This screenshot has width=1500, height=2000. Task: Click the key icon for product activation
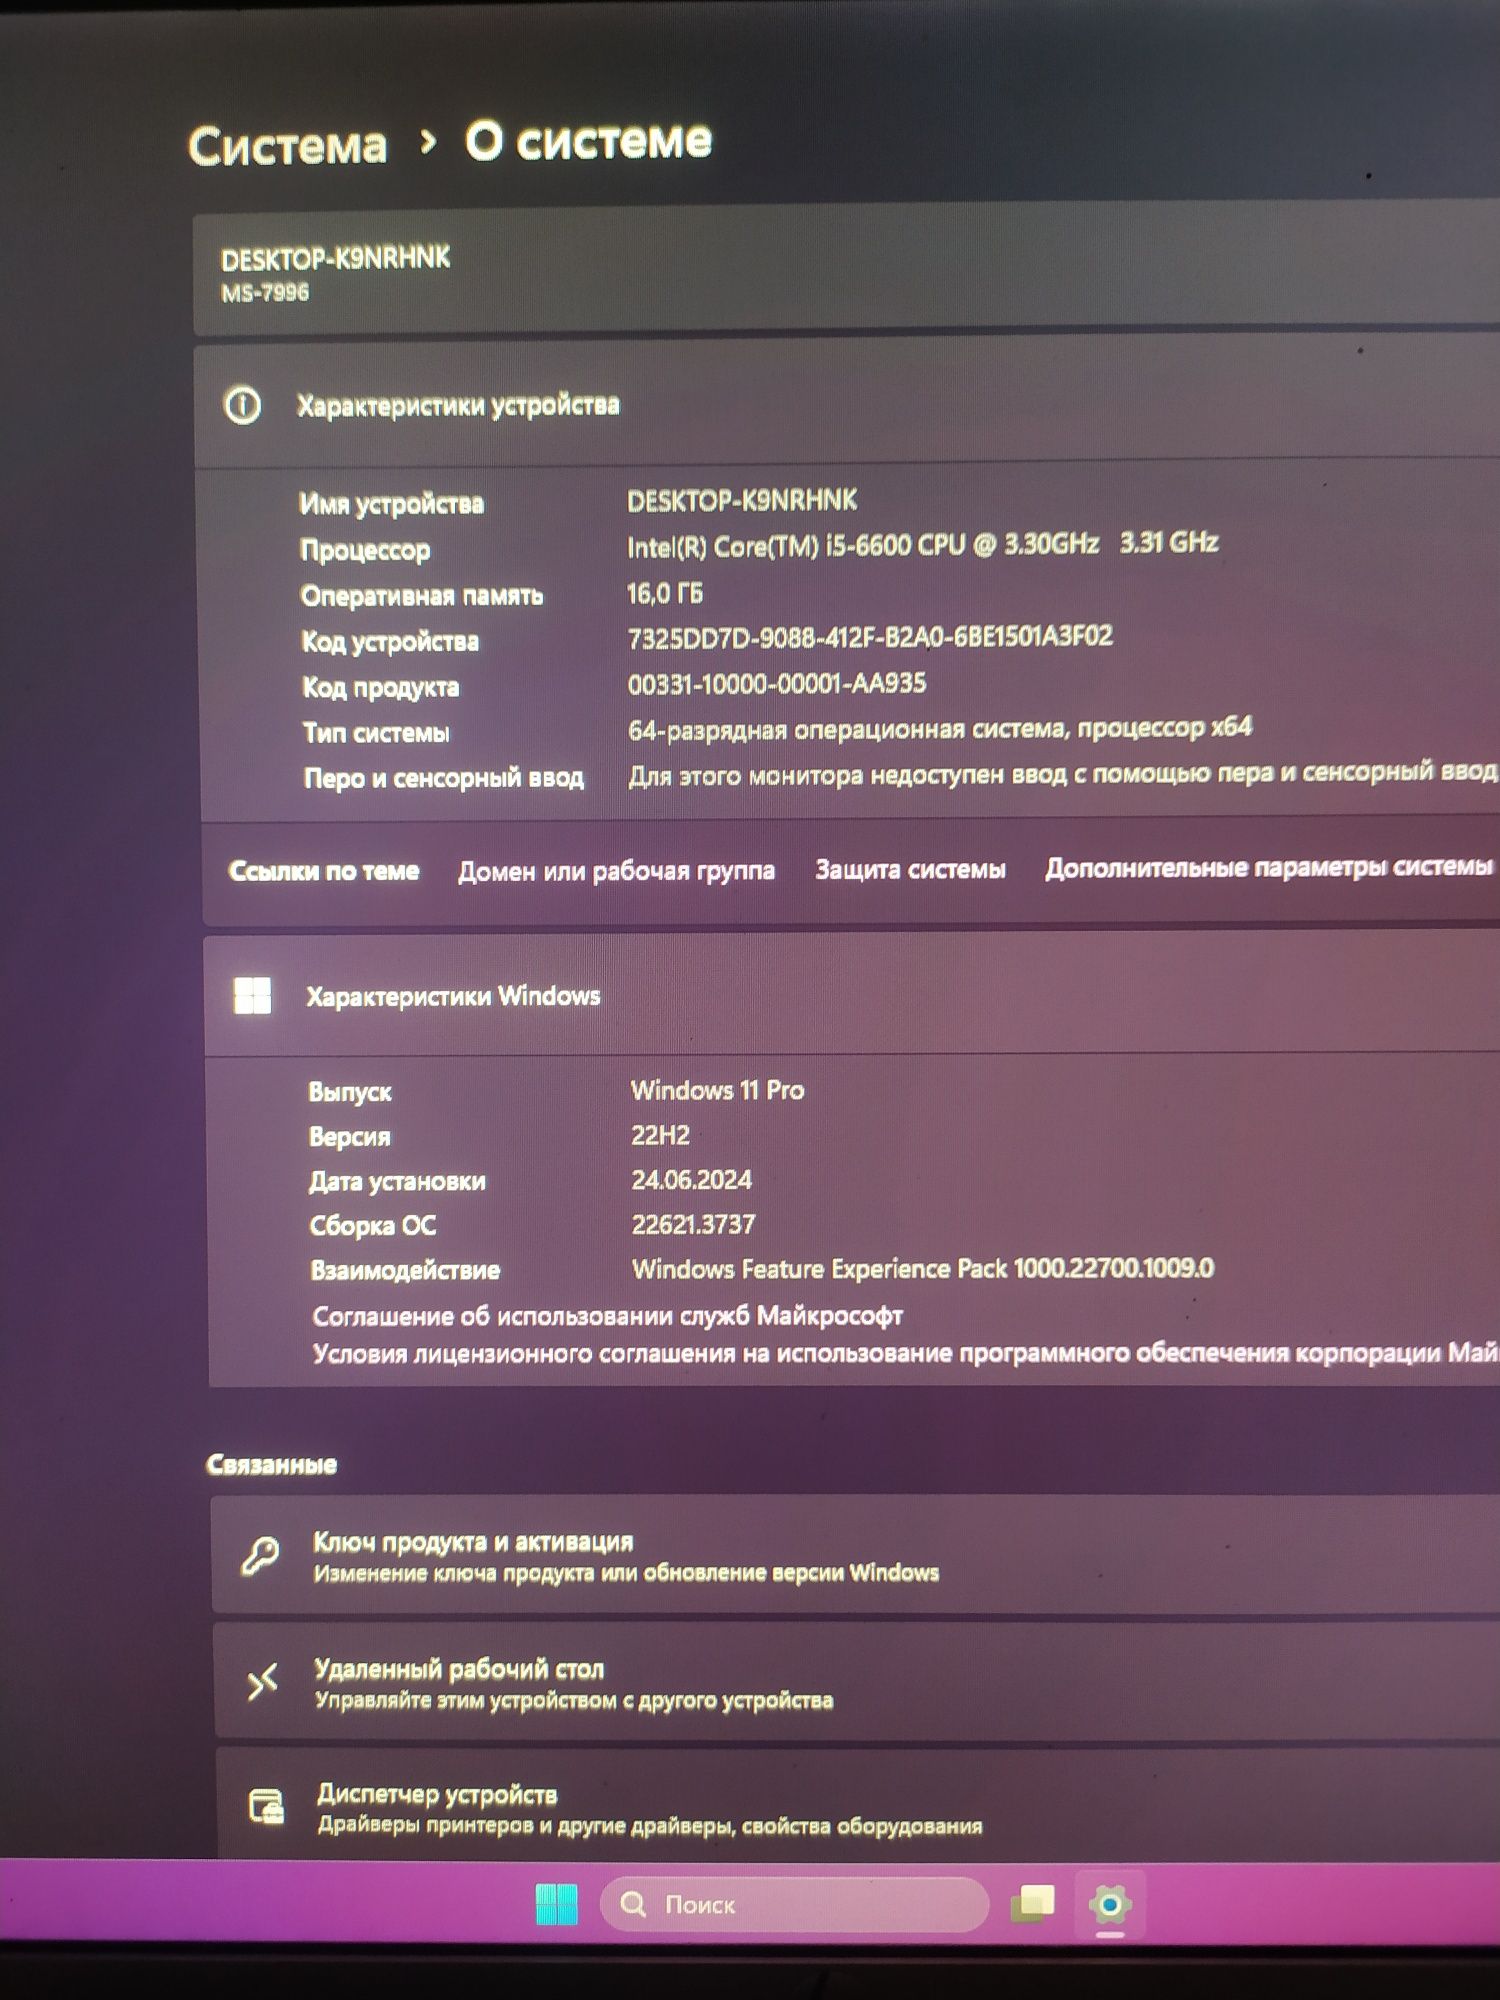[261, 1556]
